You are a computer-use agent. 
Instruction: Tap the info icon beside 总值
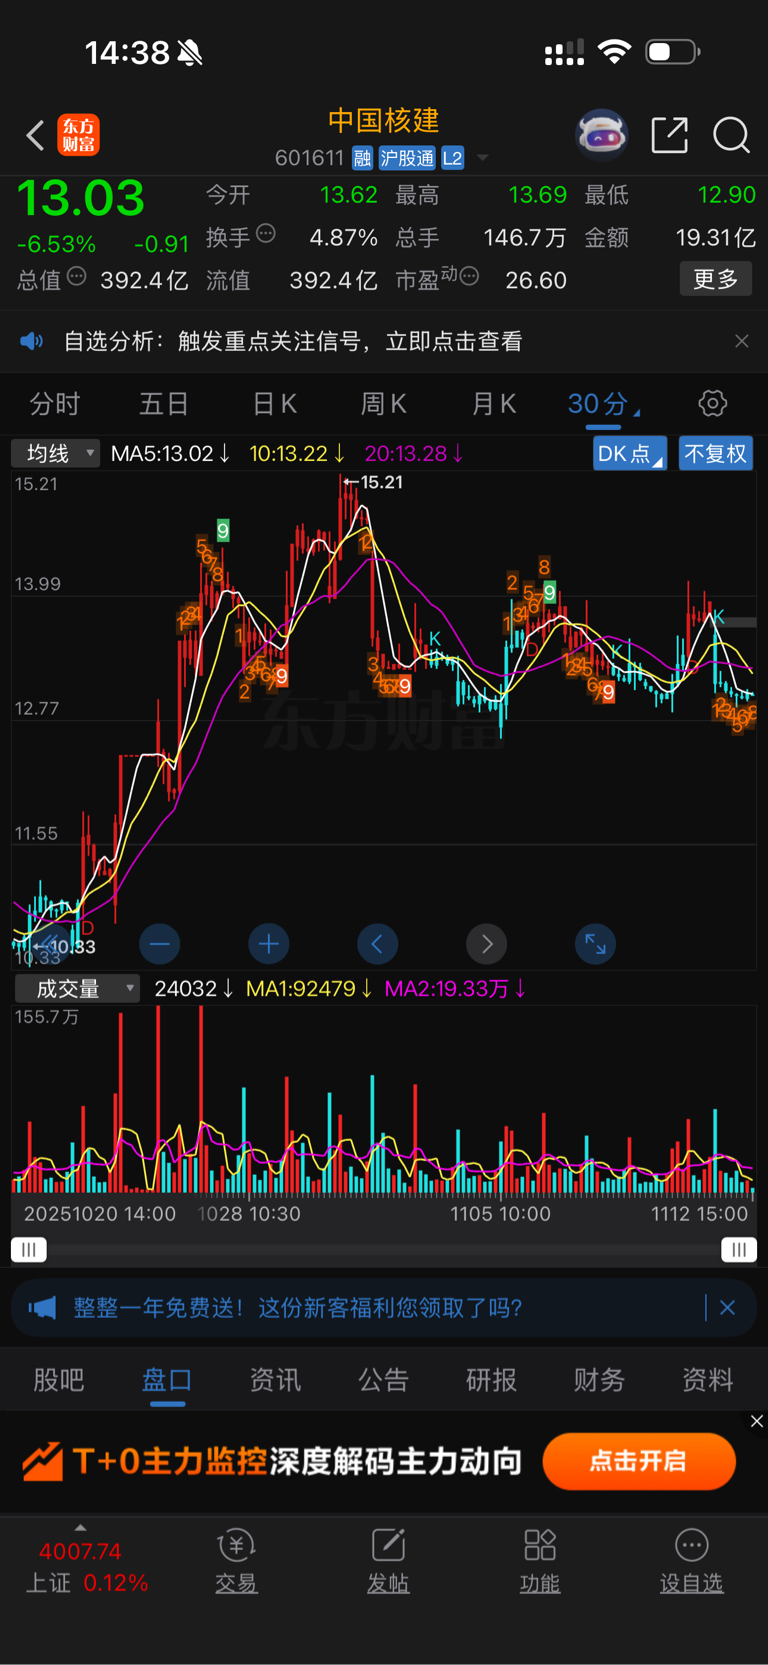tap(76, 277)
